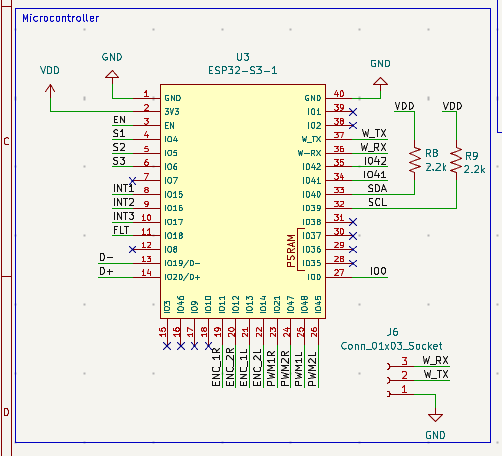The image size is (502, 456).
Task: Select the GND symbol wired to pin 40
Action: [x=380, y=81]
